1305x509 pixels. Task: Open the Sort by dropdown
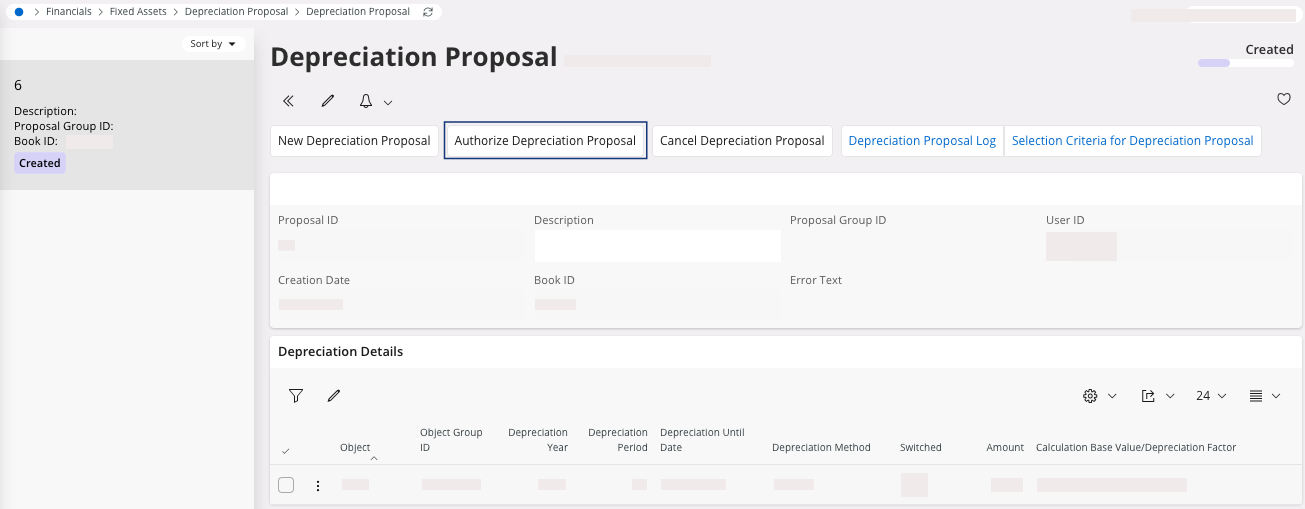click(x=213, y=44)
